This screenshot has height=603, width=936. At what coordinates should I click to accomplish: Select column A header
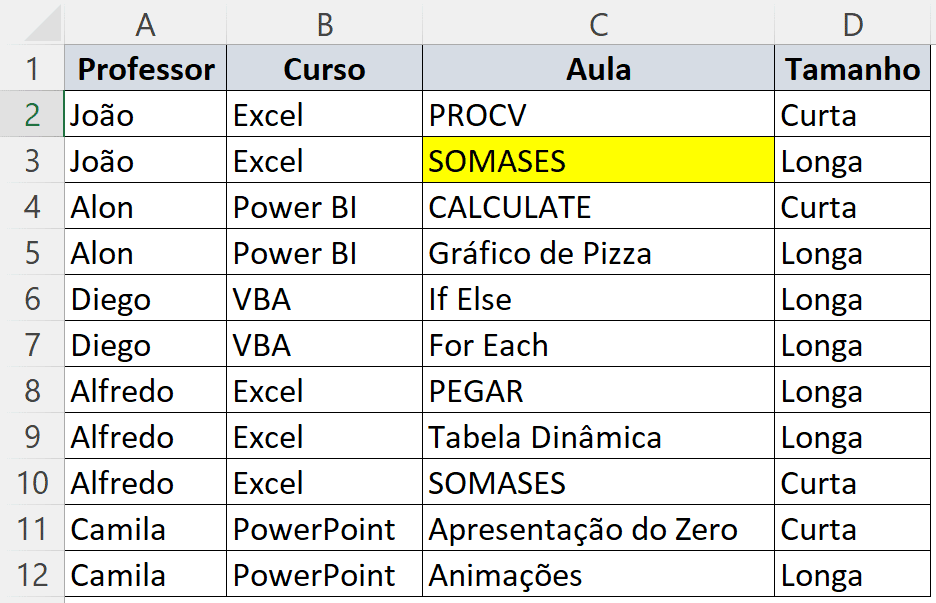point(145,24)
